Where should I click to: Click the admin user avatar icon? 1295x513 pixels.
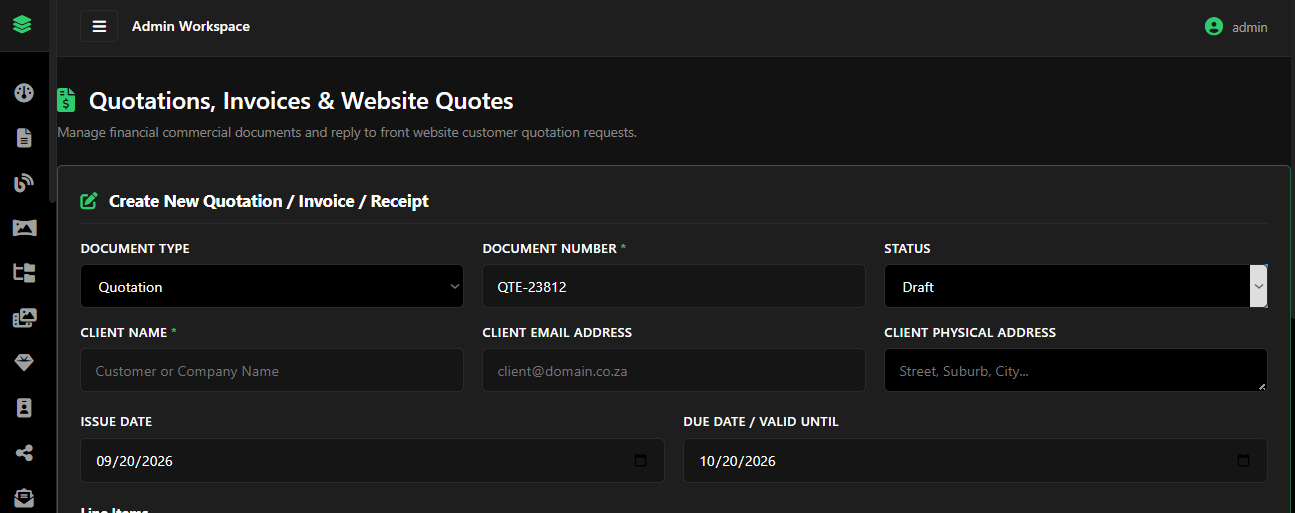(x=1214, y=27)
